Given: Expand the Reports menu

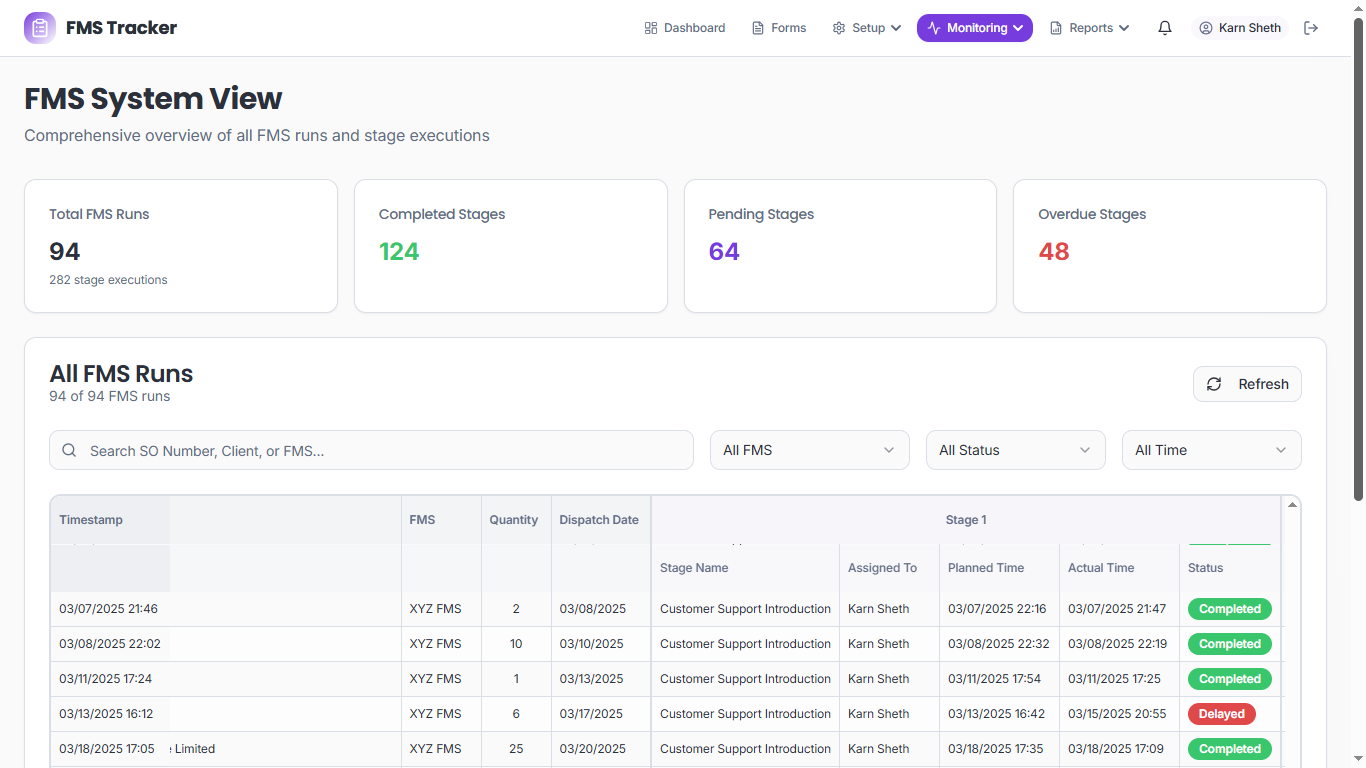Looking at the screenshot, I should pyautogui.click(x=1090, y=28).
